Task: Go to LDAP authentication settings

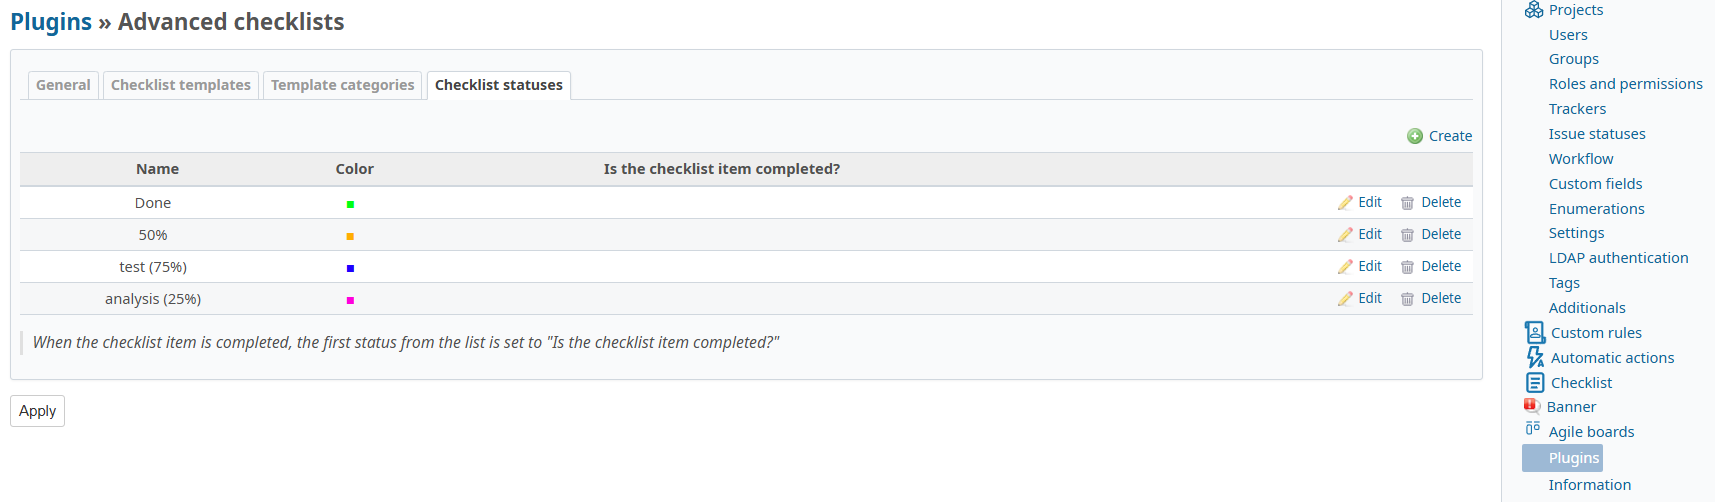Action: (1618, 258)
